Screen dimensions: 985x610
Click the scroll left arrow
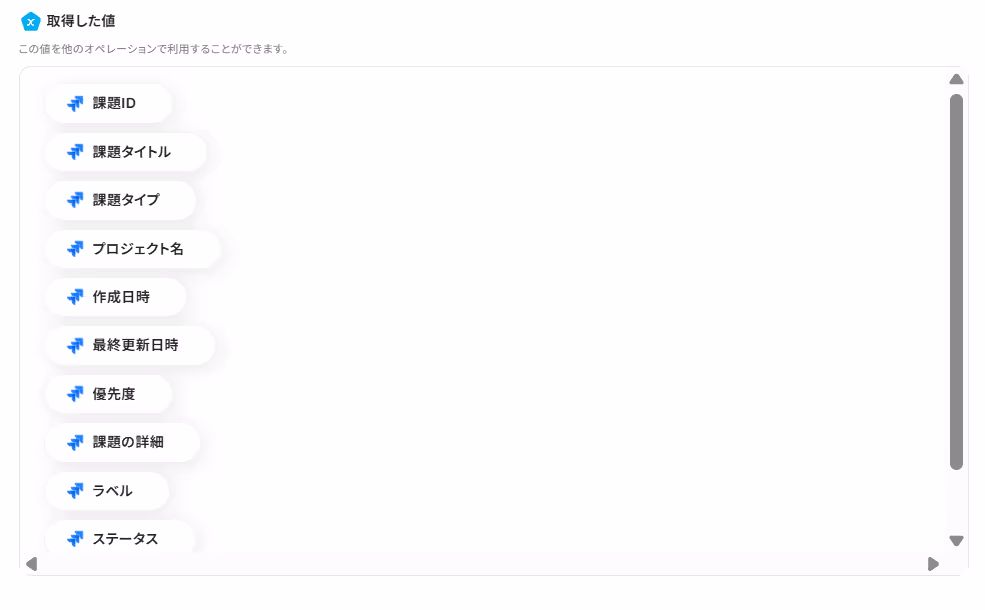click(31, 564)
